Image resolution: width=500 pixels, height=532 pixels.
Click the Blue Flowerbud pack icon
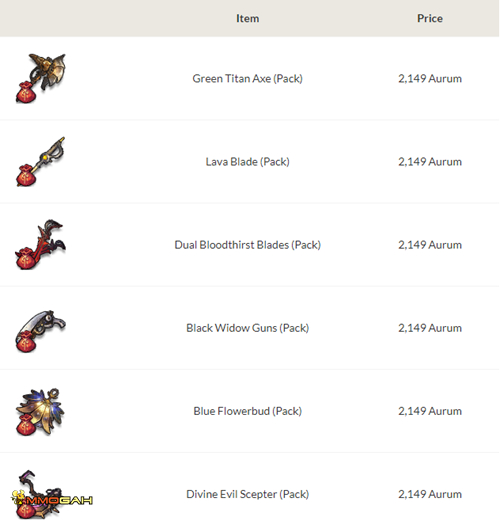[x=41, y=411]
